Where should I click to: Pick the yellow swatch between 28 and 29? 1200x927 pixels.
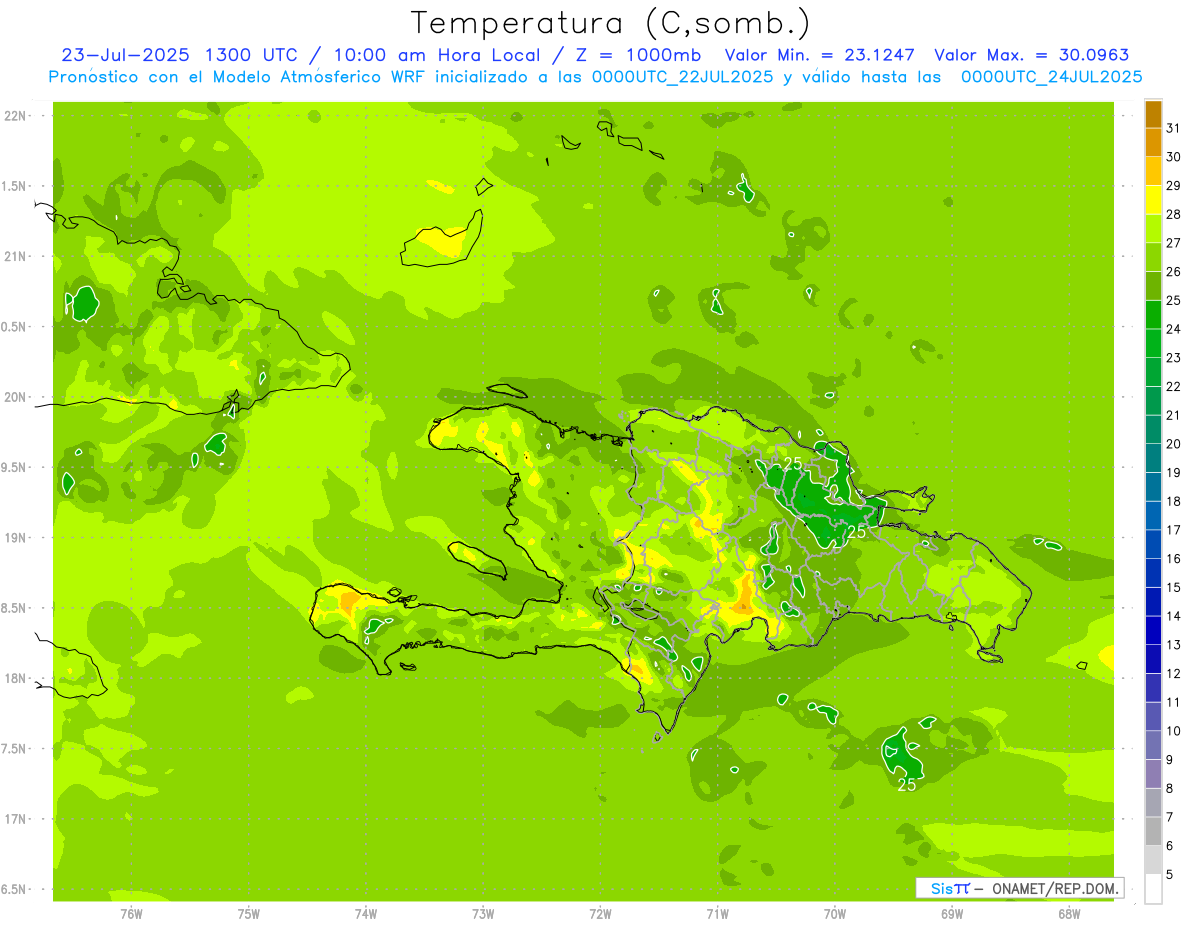[x=1154, y=200]
